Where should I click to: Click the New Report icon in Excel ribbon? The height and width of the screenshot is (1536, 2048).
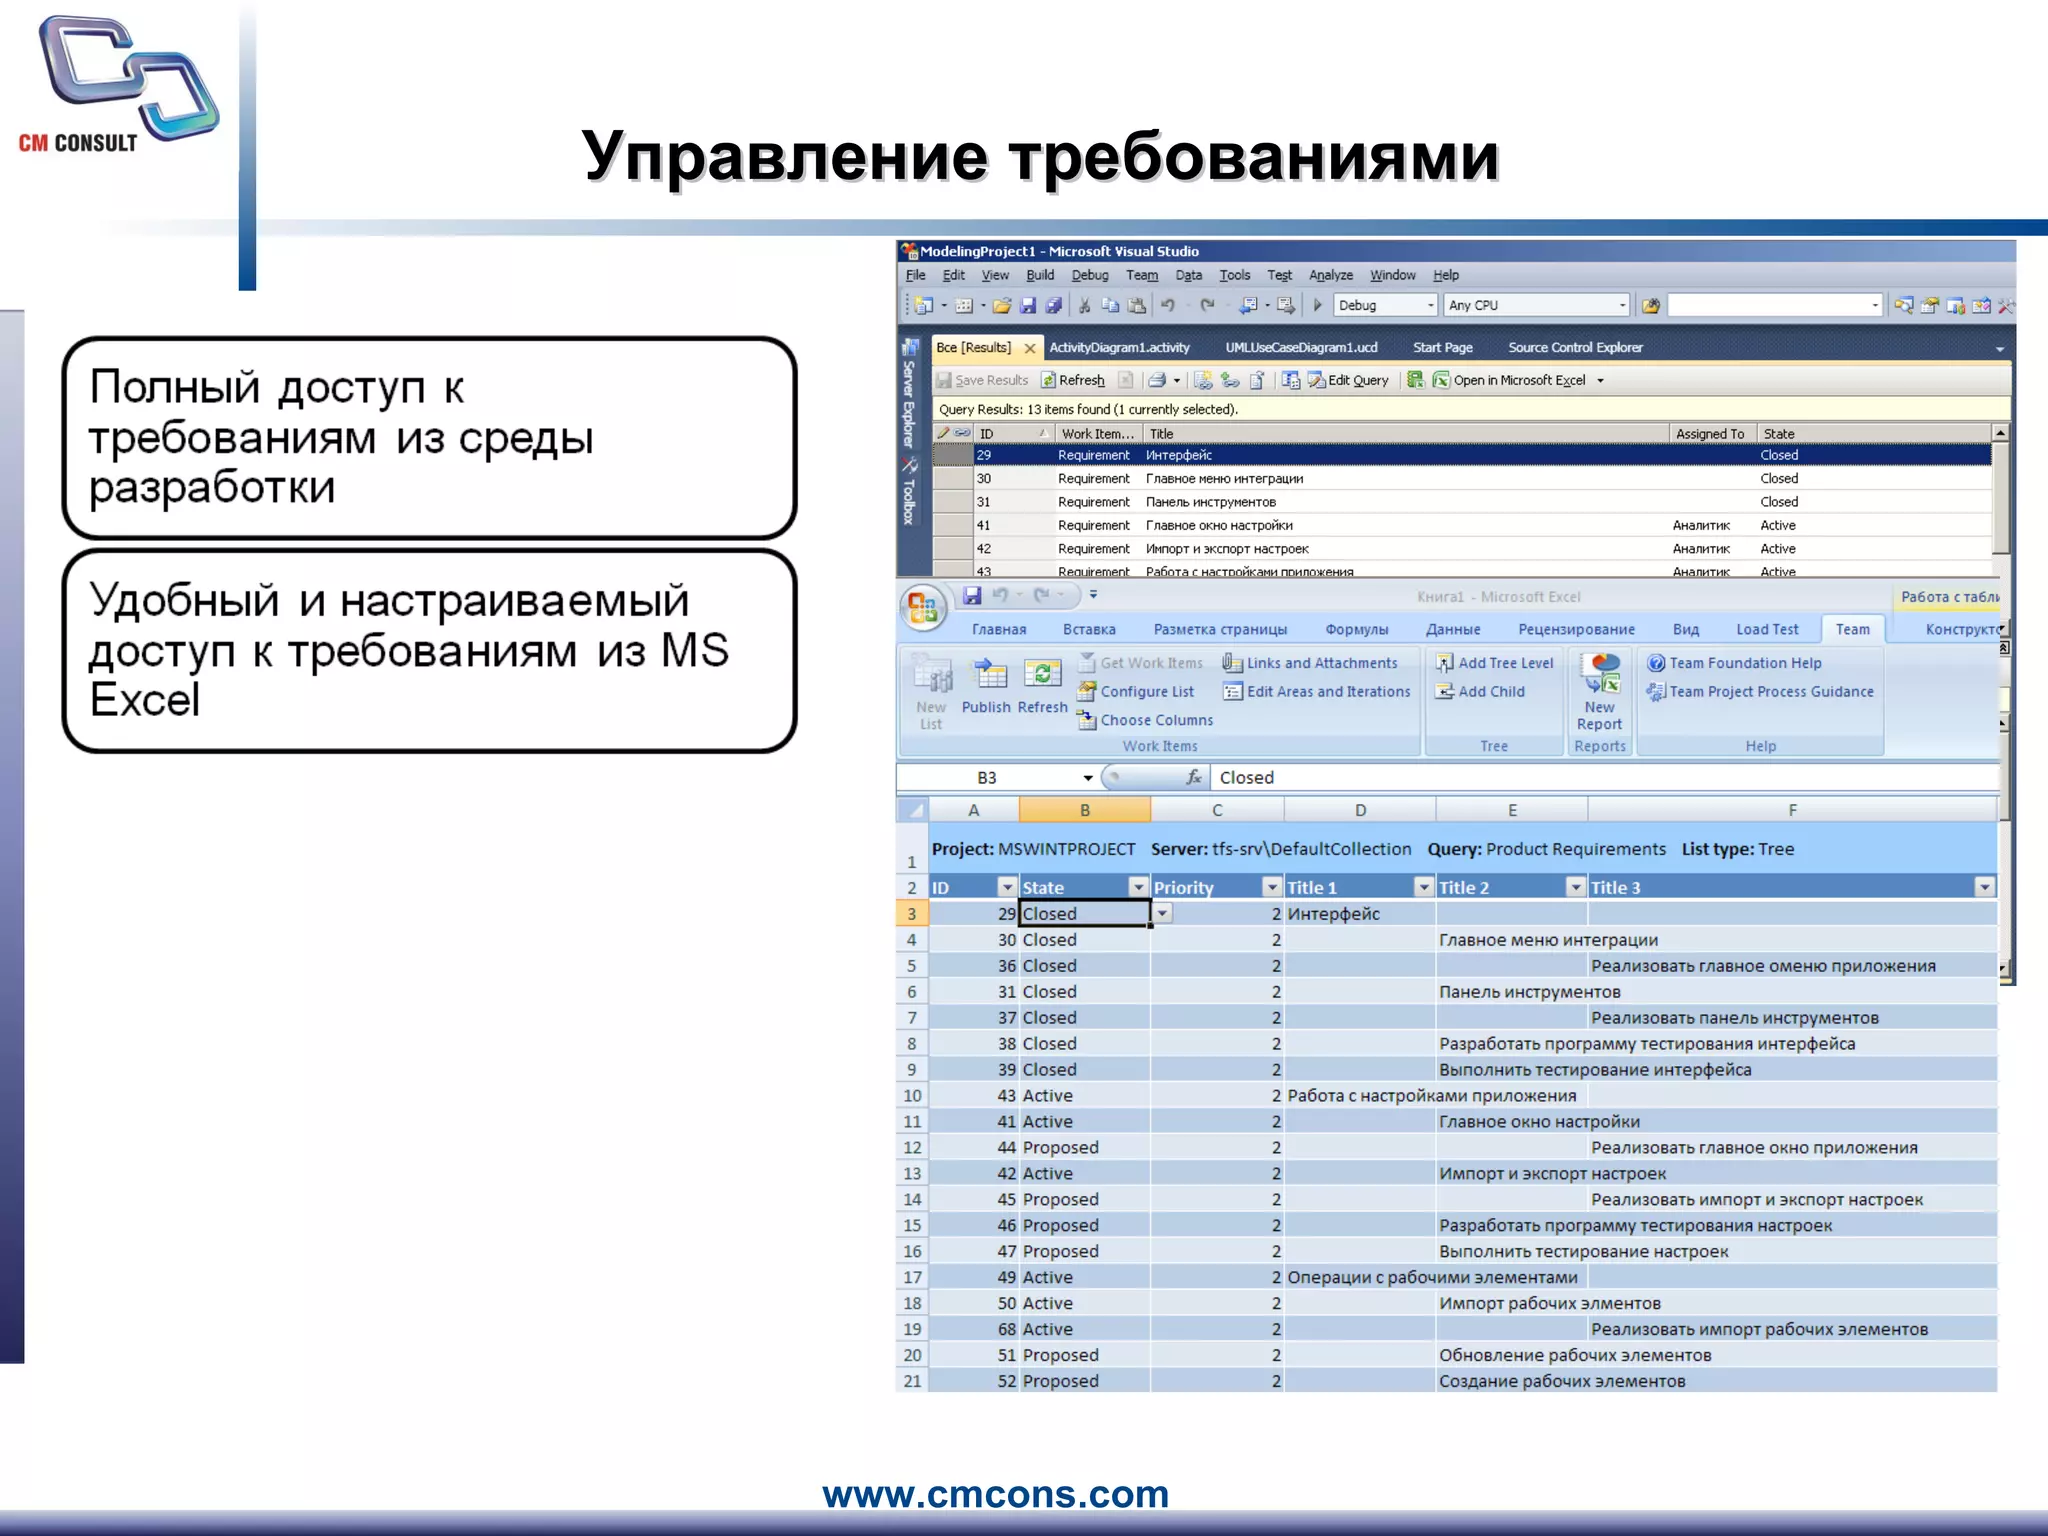(x=1602, y=675)
